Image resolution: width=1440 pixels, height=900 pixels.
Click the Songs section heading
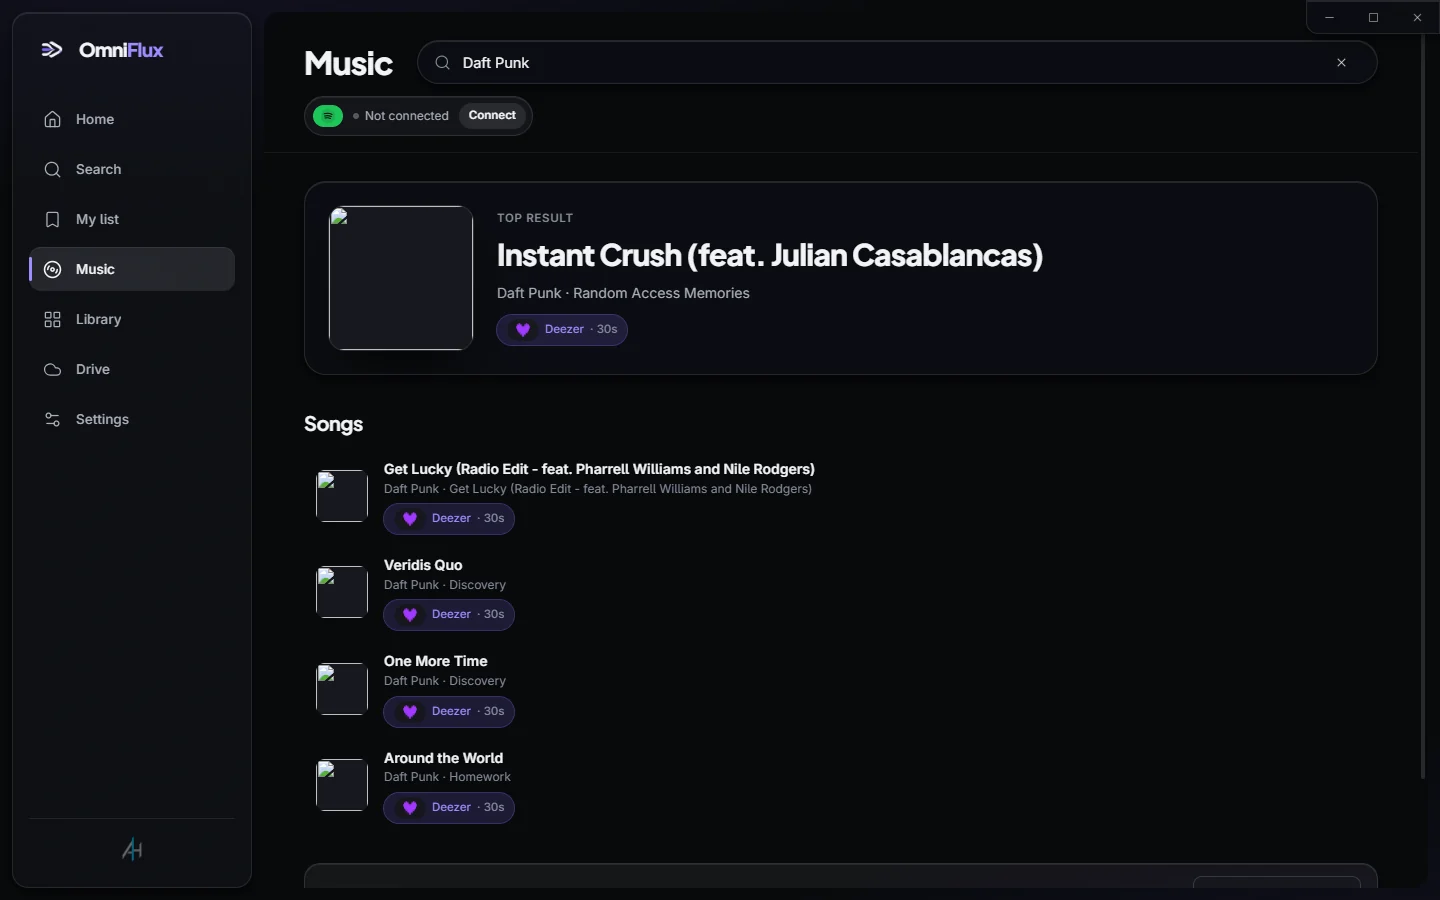coord(333,424)
